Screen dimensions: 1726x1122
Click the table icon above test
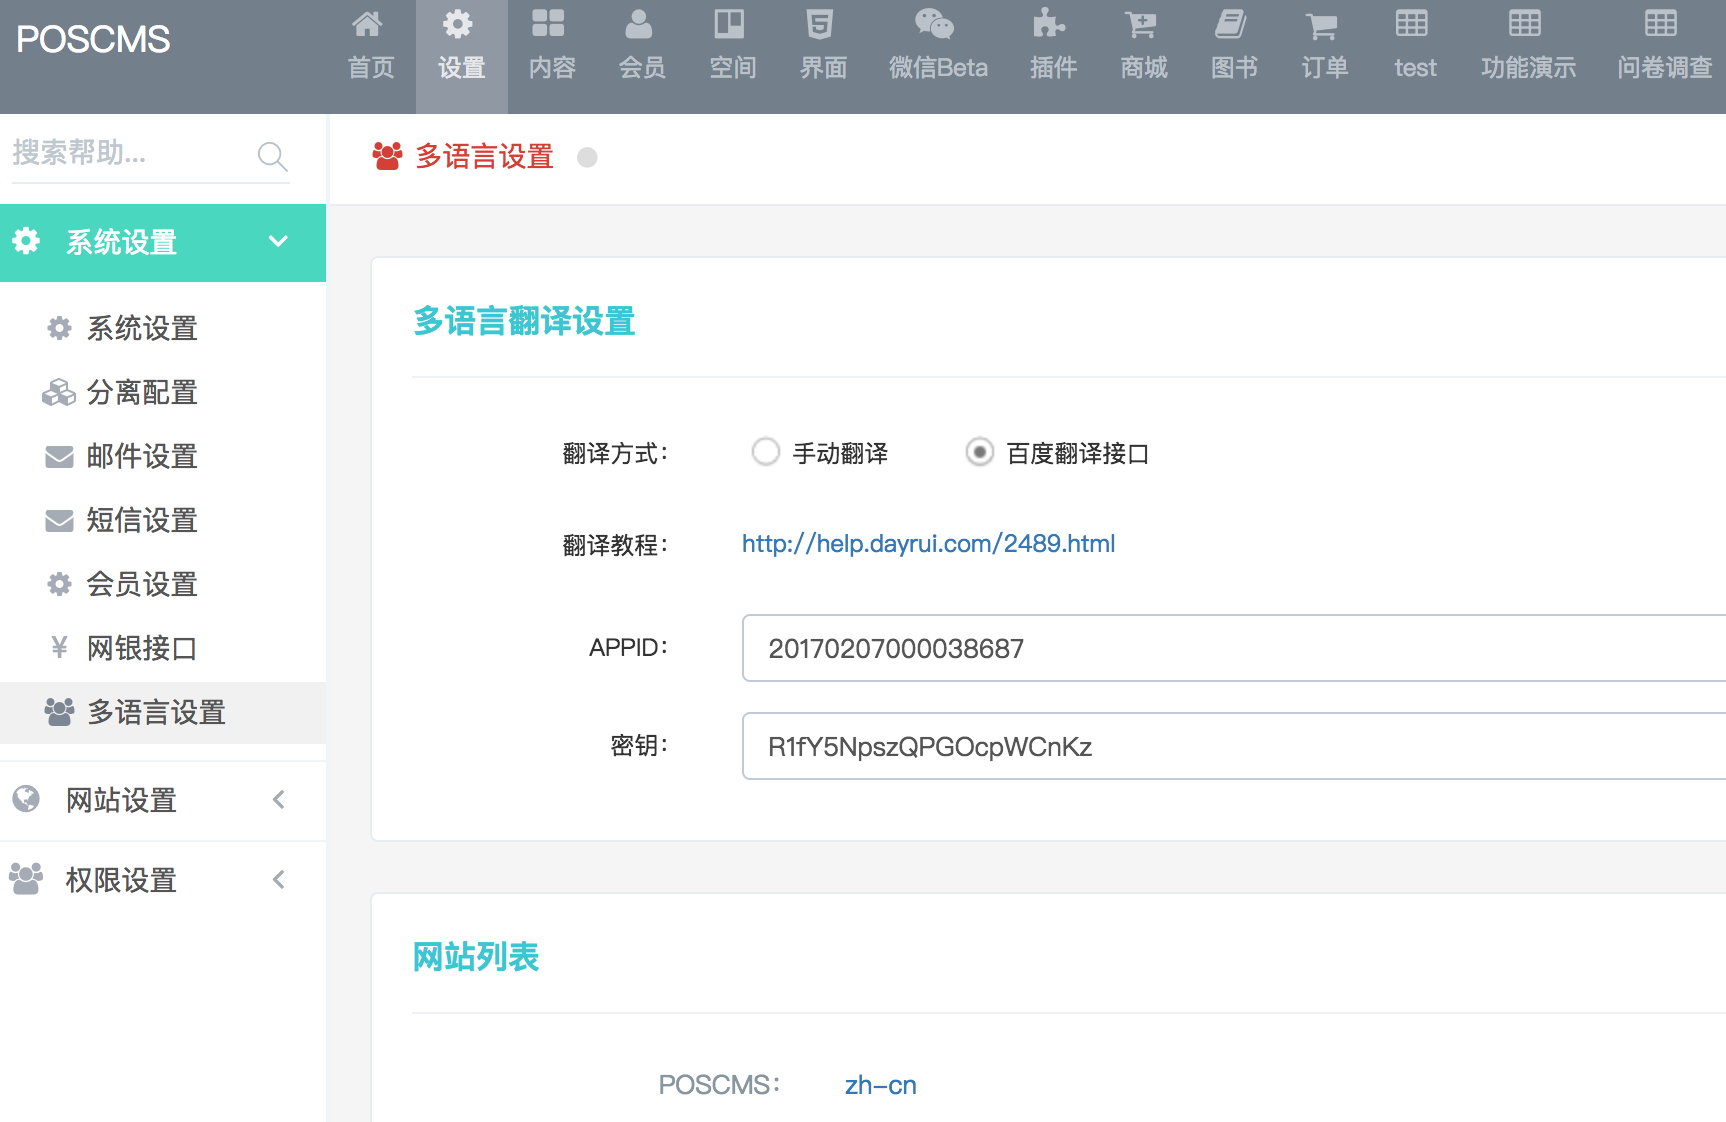point(1412,23)
